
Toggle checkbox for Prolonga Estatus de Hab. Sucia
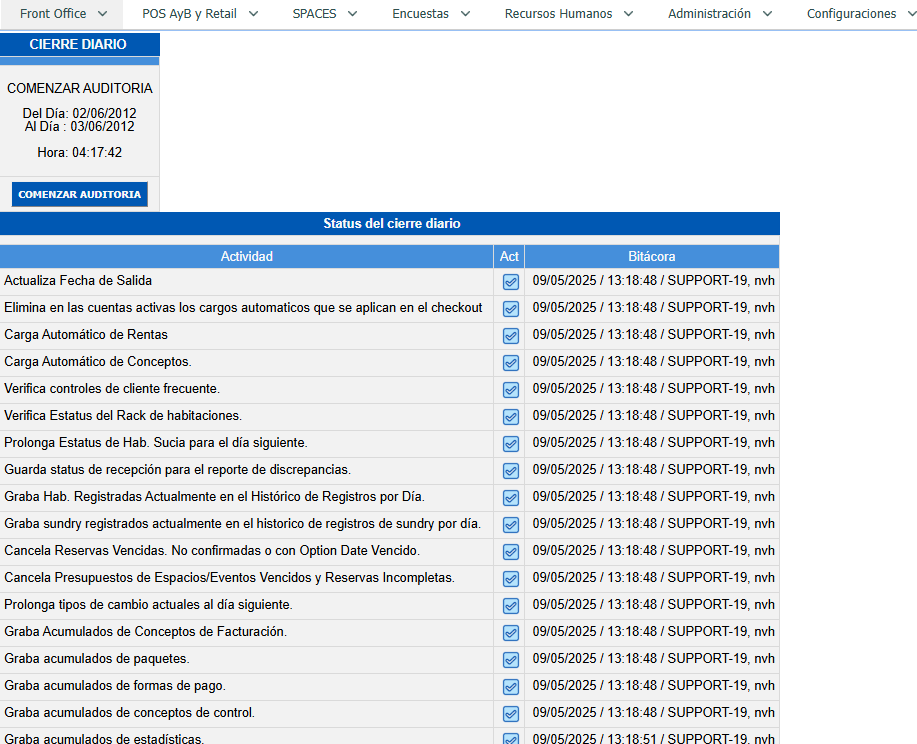(510, 444)
